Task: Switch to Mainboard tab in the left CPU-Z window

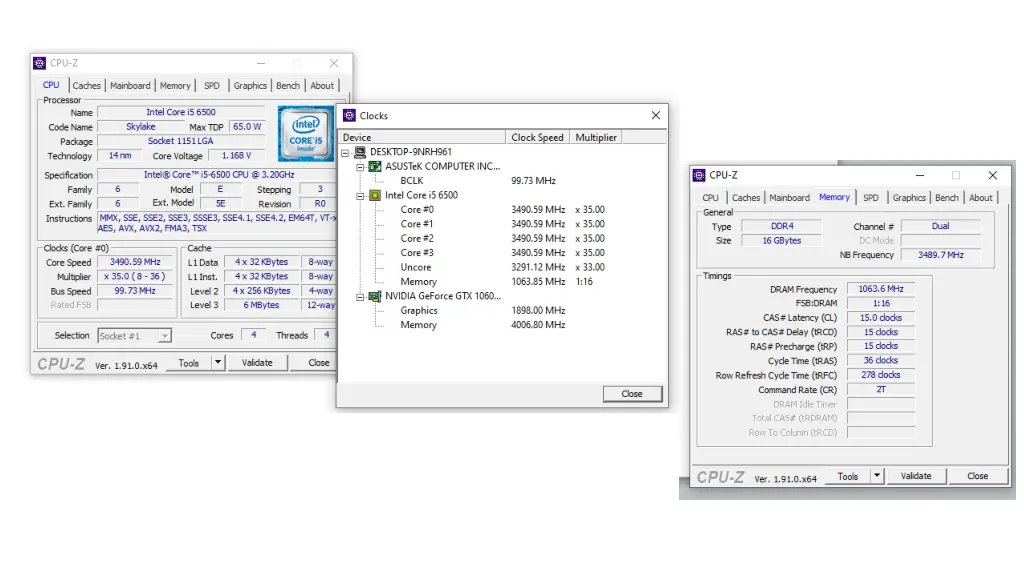Action: (x=130, y=86)
